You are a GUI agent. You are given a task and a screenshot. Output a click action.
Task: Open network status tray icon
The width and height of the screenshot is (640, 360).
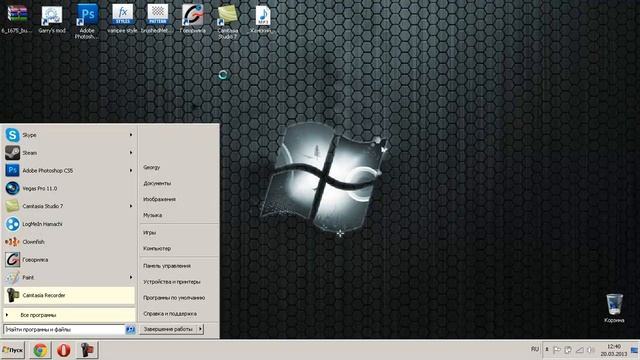click(x=580, y=350)
